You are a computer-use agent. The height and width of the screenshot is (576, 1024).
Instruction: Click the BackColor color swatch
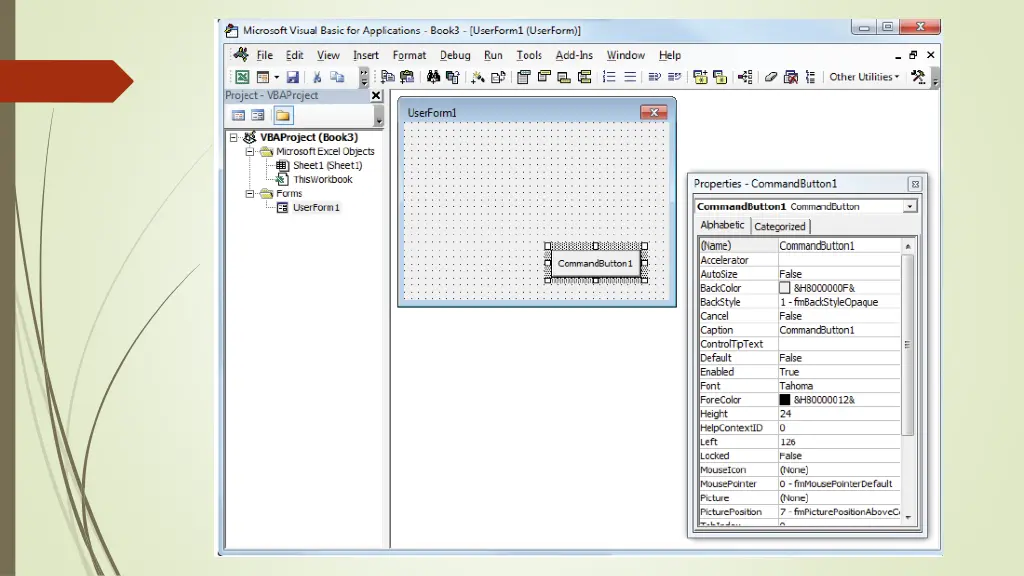click(x=784, y=288)
